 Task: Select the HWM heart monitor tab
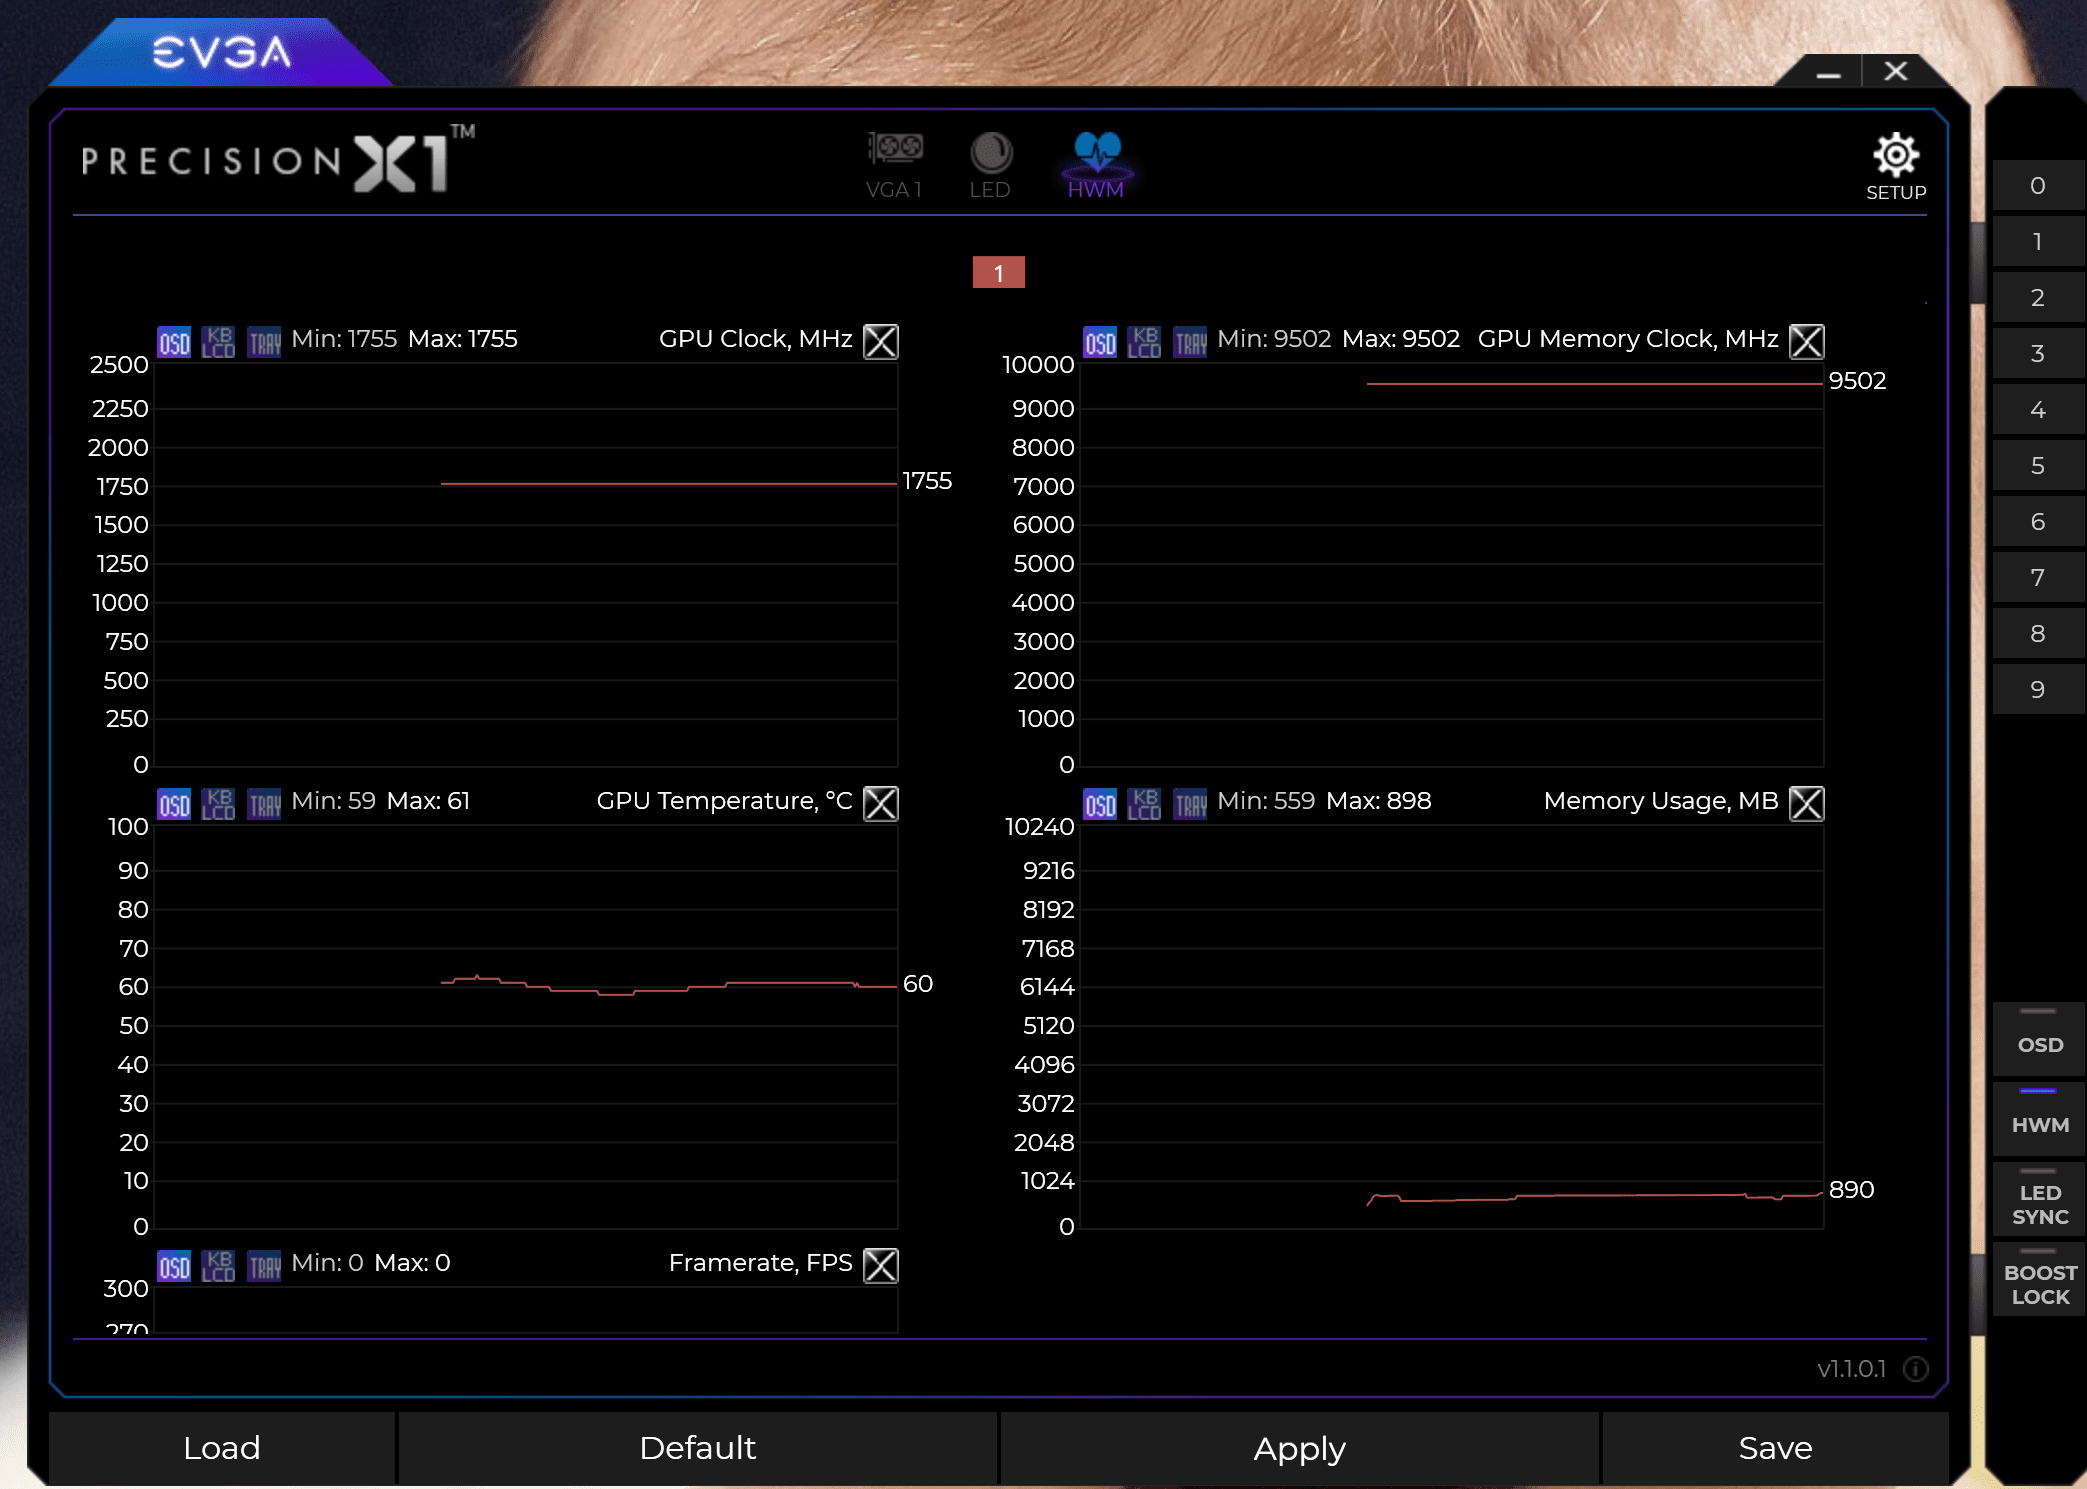click(x=1096, y=165)
